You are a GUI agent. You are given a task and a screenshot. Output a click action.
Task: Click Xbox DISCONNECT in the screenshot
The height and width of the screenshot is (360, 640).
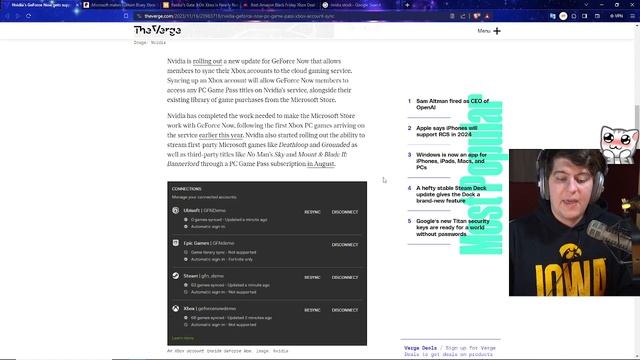coord(345,310)
